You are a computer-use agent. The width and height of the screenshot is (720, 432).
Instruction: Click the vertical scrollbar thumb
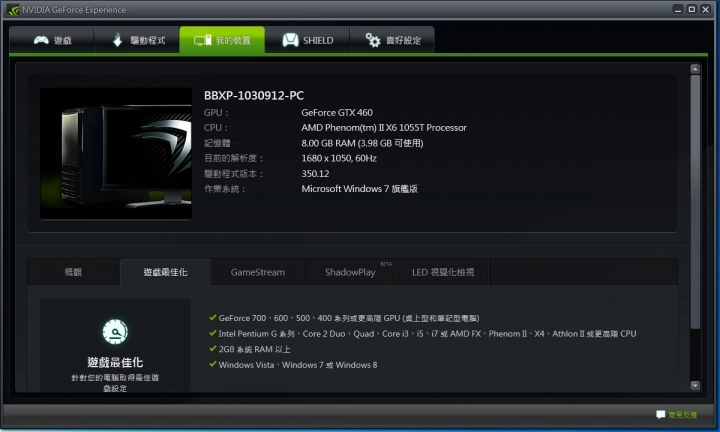point(695,202)
